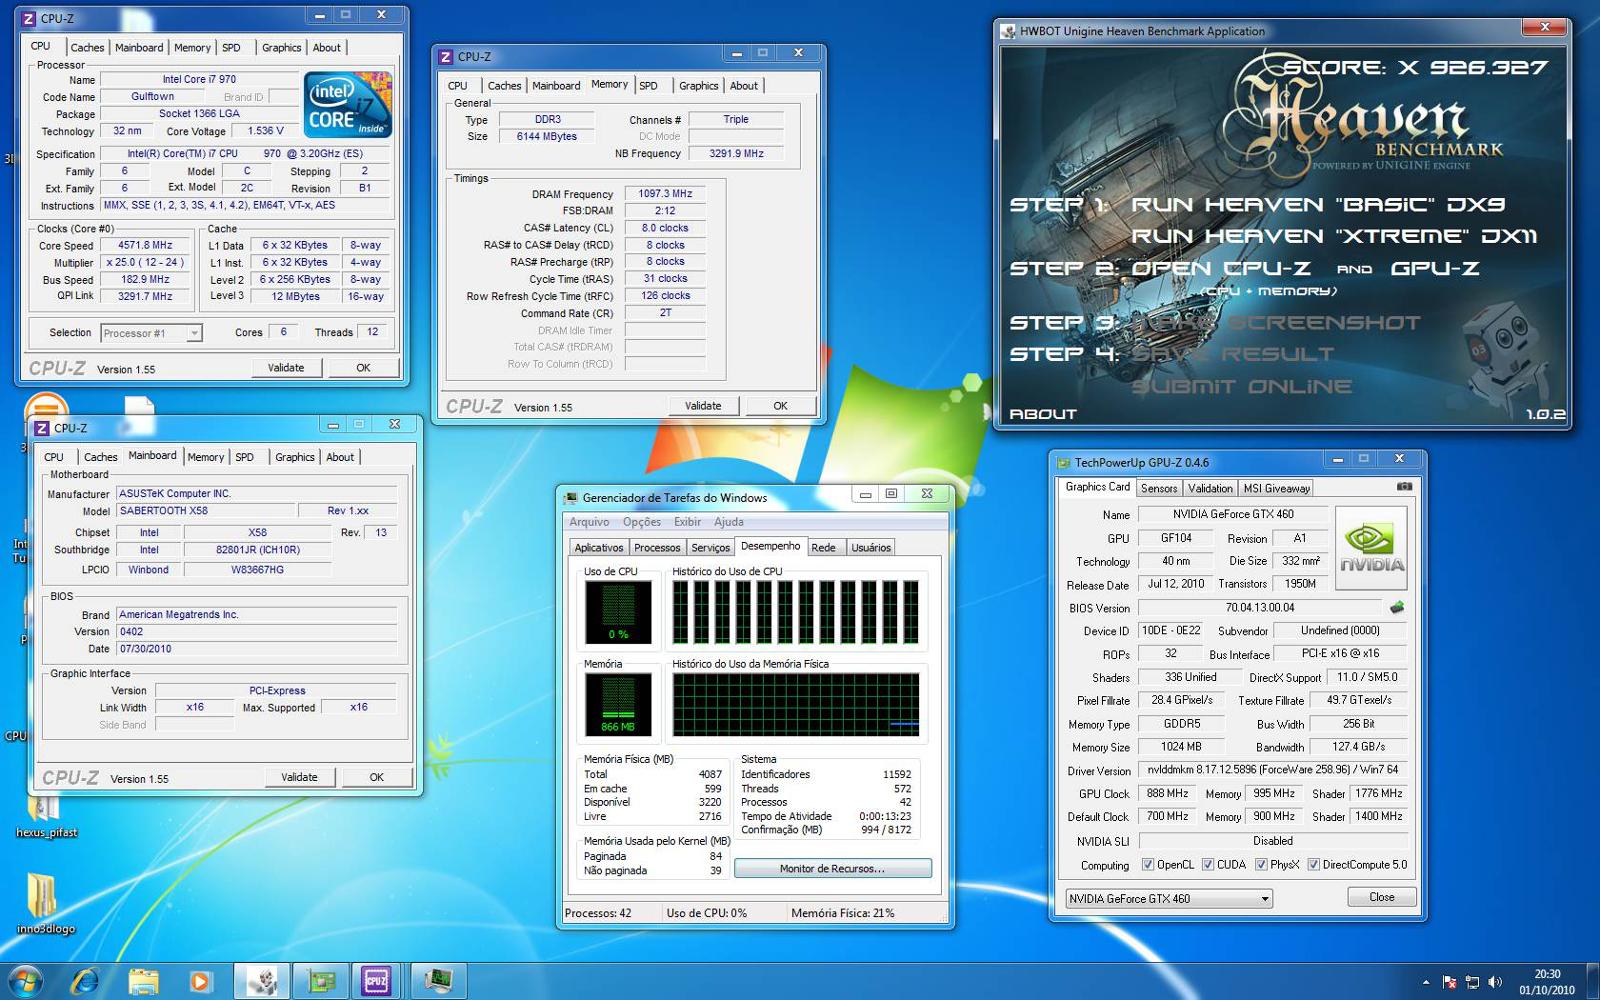Click Run Heaven "Basic" DX9 step
This screenshot has height=1000, width=1600.
click(x=1317, y=204)
